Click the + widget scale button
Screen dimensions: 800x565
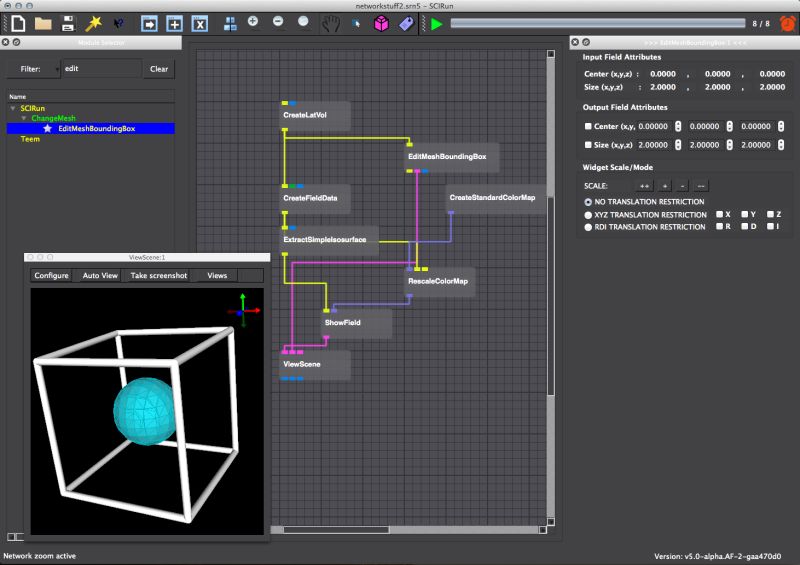[x=665, y=186]
